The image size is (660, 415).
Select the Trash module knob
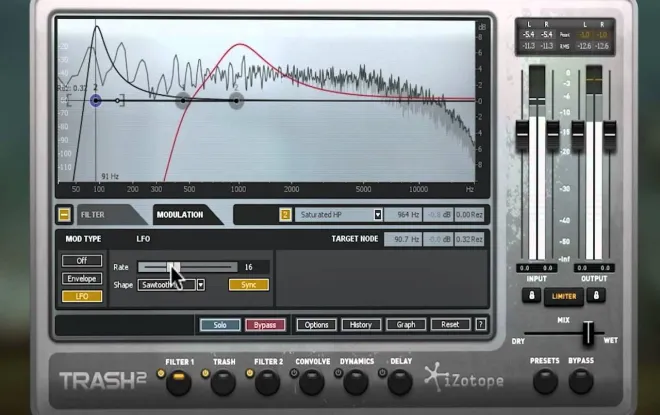pos(223,383)
